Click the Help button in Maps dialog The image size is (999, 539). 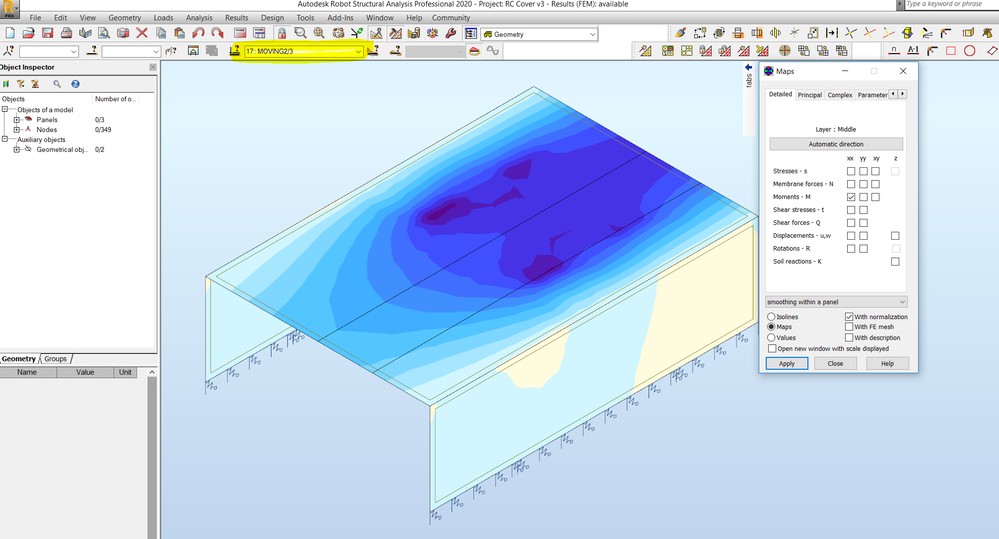click(x=887, y=363)
